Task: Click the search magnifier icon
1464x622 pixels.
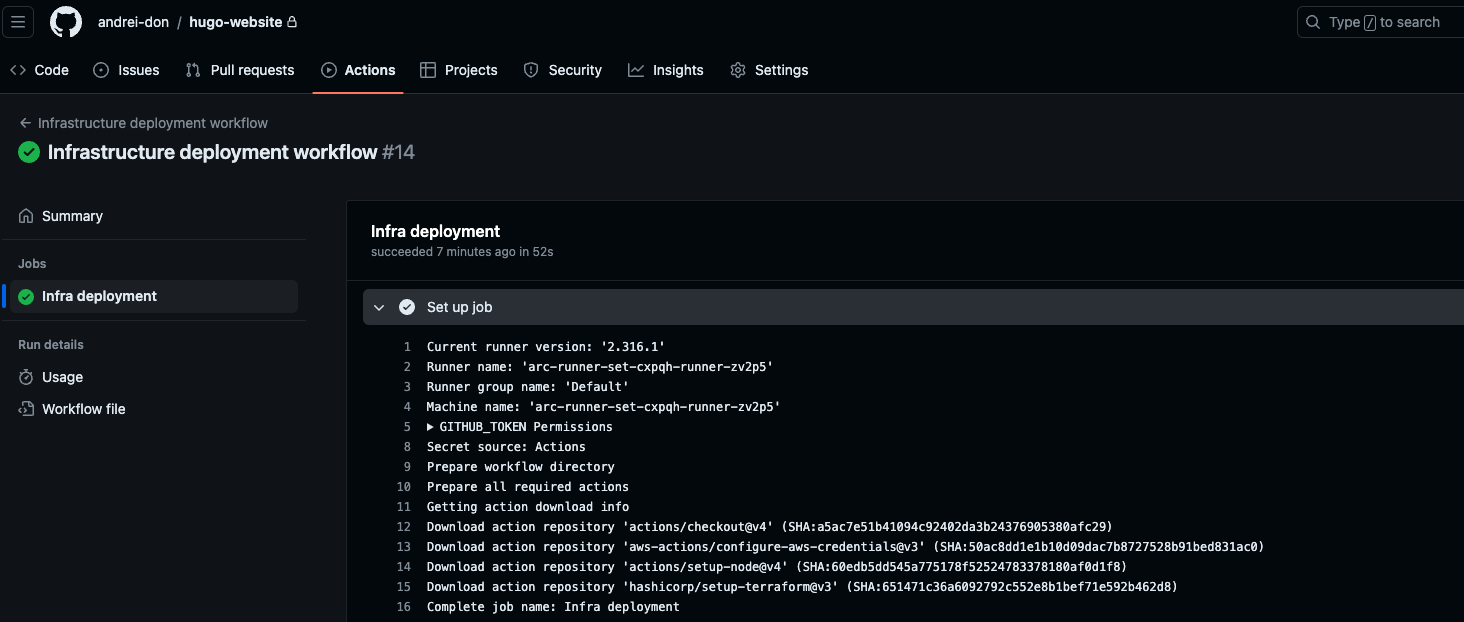Action: point(1313,22)
